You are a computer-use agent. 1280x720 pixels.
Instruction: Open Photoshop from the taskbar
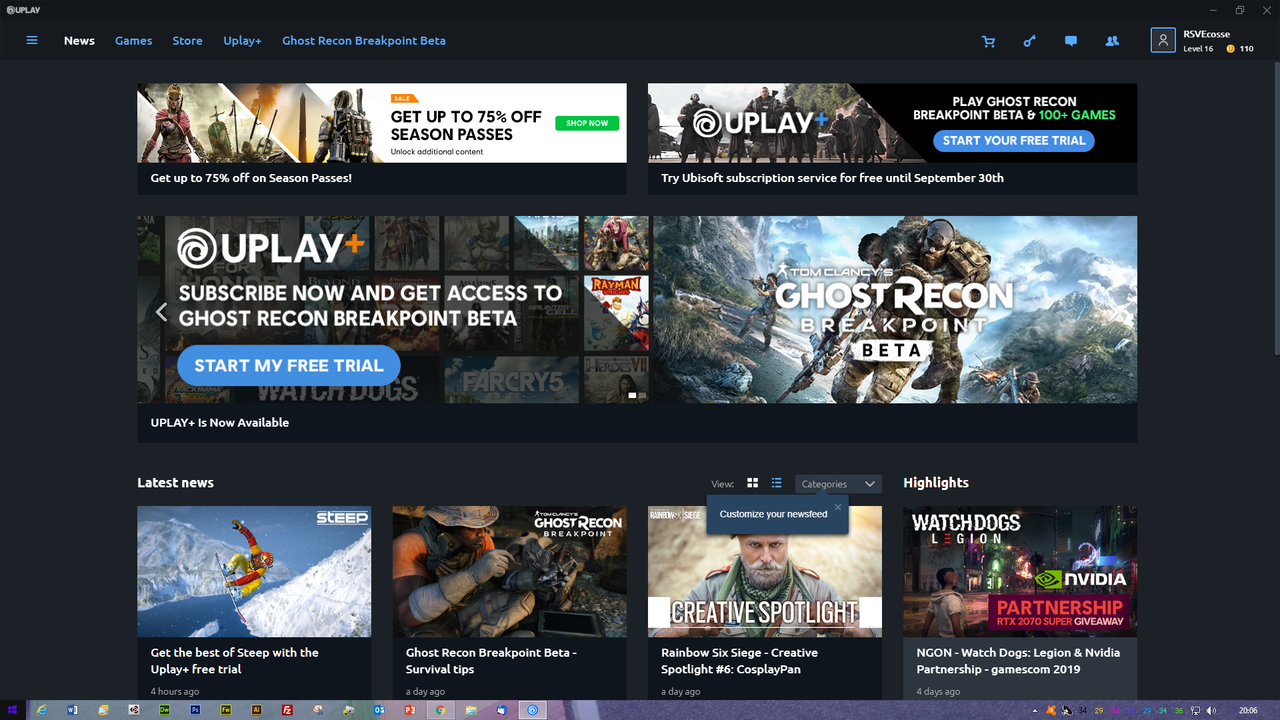pos(195,710)
